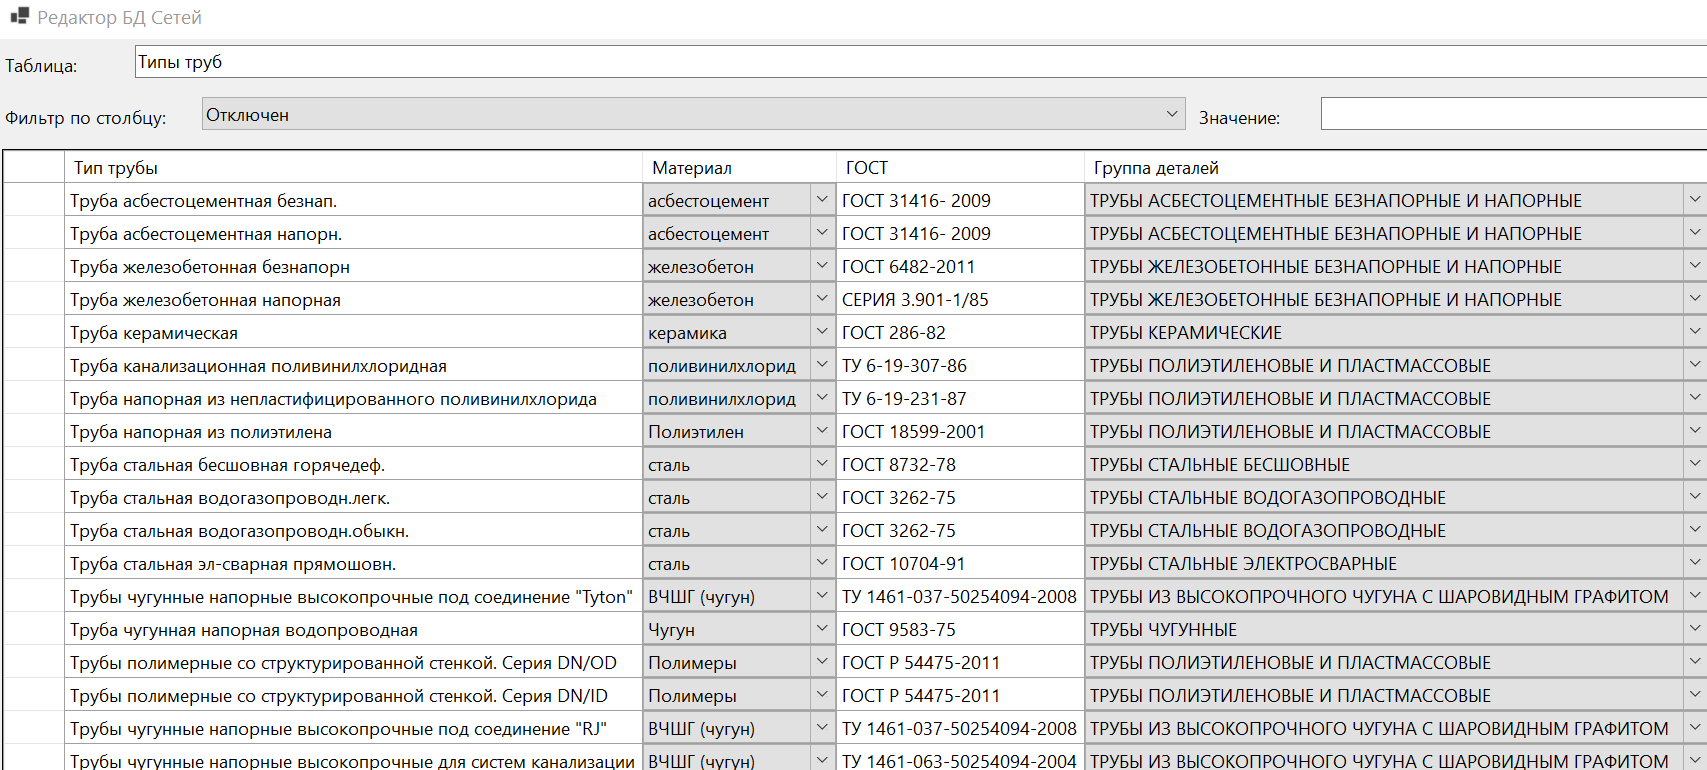This screenshot has width=1707, height=770.
Task: Open group dropdown for 'ТРУБЫ СТАЛЬНЫЕ БЕСШОВНЫЕ' row
Action: tap(1694, 464)
